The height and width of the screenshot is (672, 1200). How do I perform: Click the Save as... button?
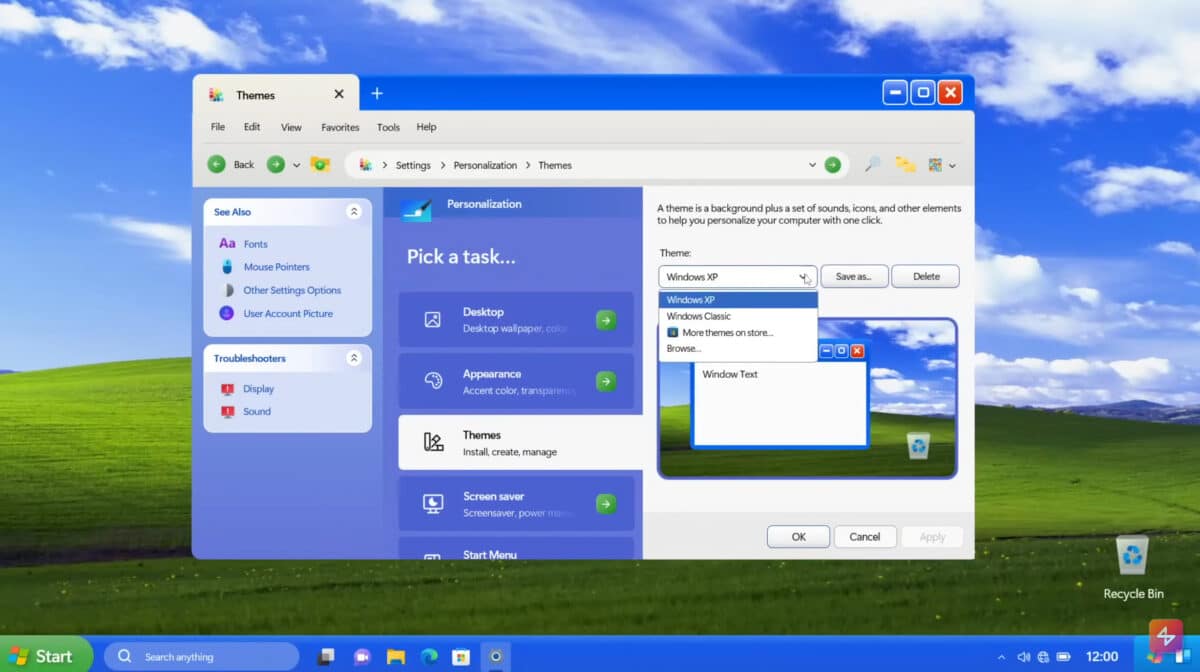tap(854, 276)
